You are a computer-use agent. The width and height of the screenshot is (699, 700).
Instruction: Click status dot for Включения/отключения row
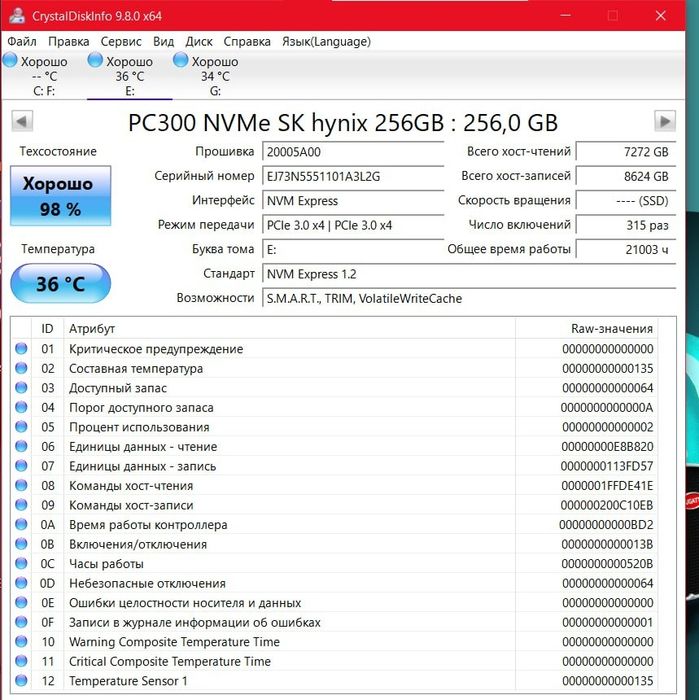tap(21, 544)
